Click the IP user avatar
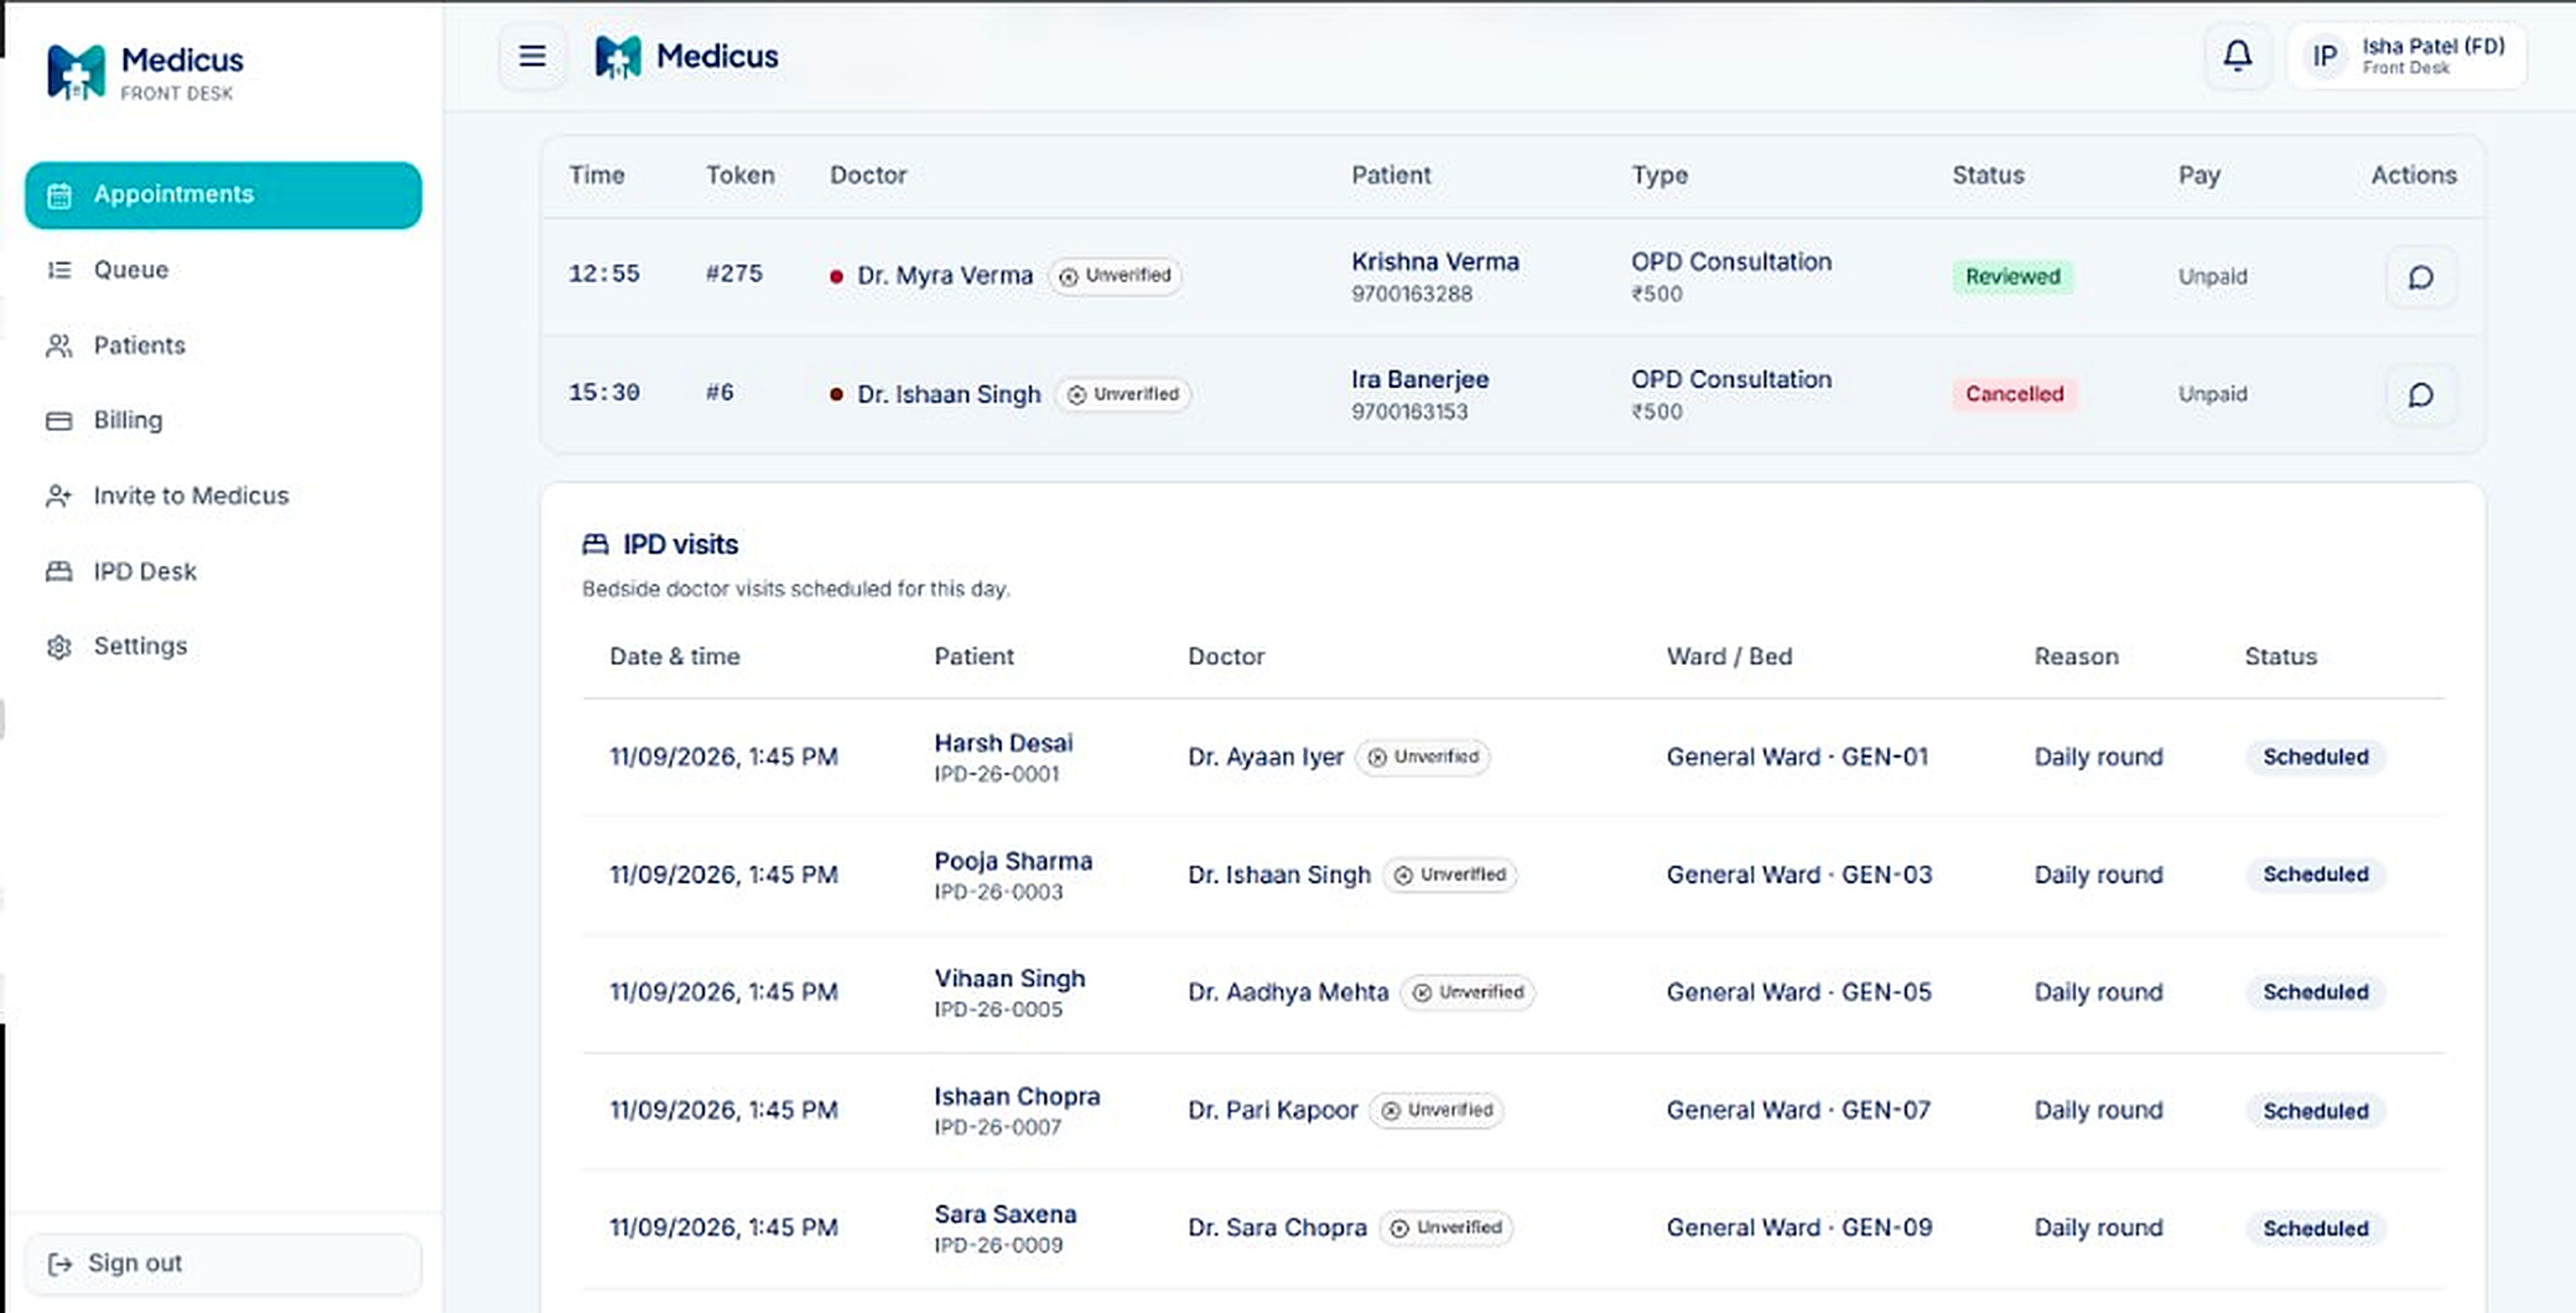2576x1313 pixels. pyautogui.click(x=2325, y=57)
